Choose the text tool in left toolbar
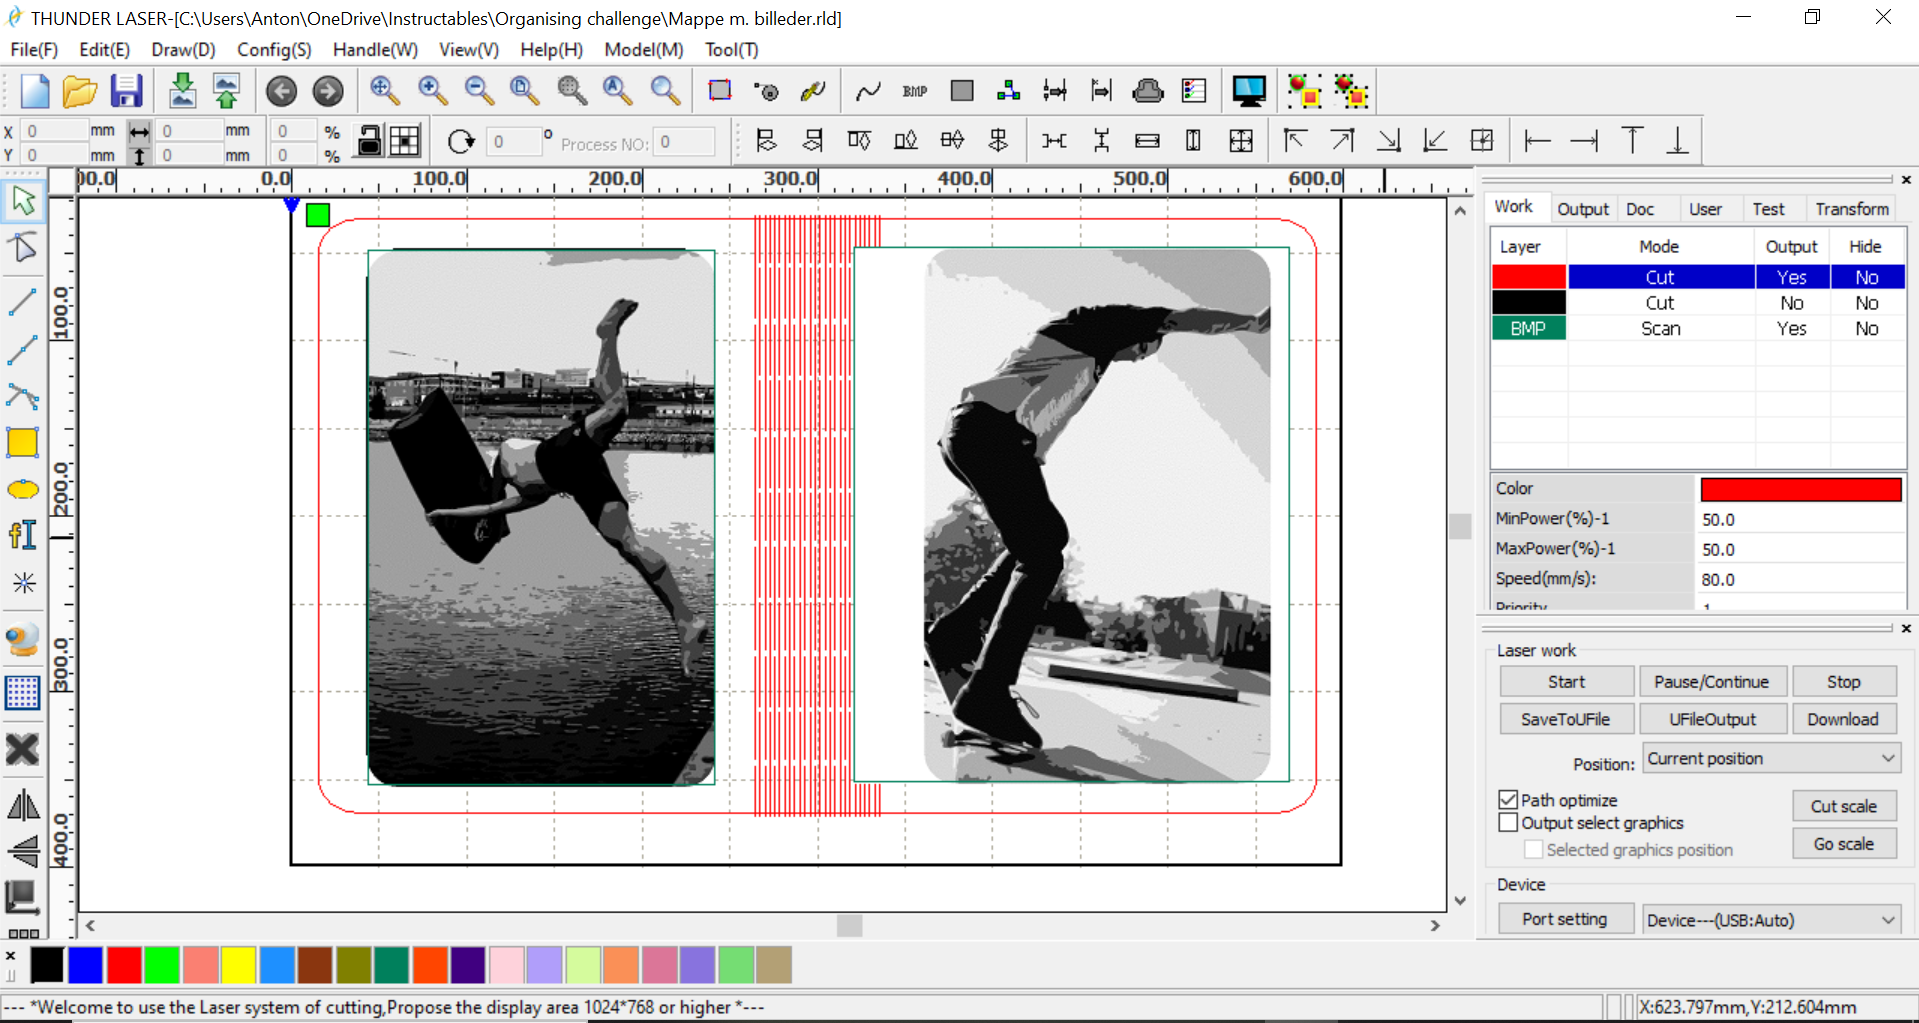Image resolution: width=1919 pixels, height=1023 pixels. 22,535
